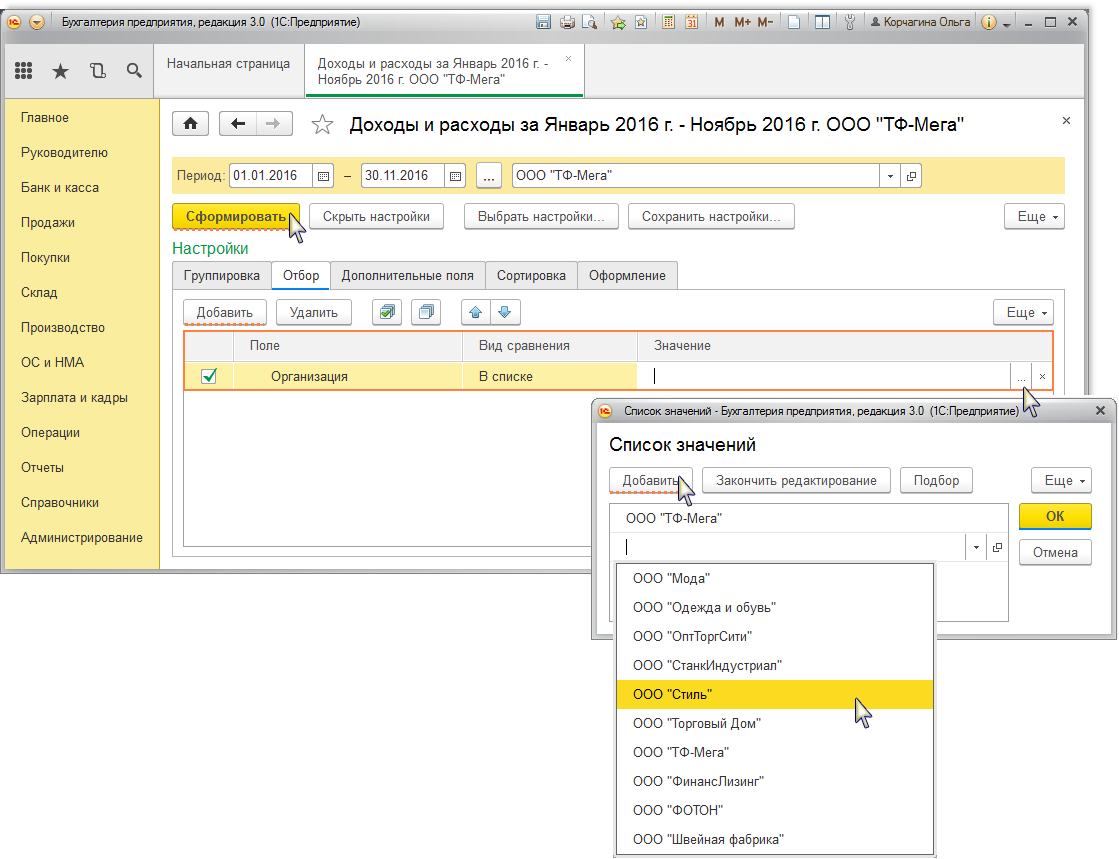Open print preview icon in title bar
This screenshot has width=1119, height=859.
[x=589, y=22]
